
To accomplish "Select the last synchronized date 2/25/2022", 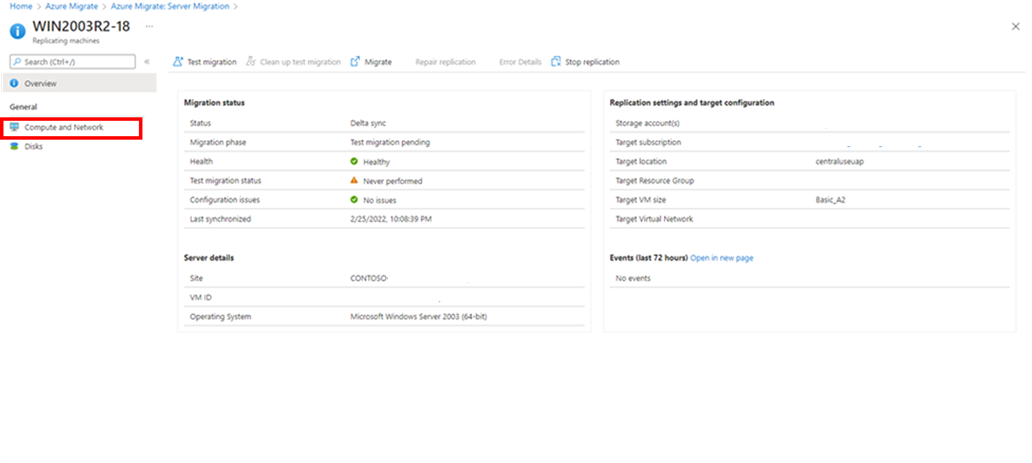I will click(390, 219).
